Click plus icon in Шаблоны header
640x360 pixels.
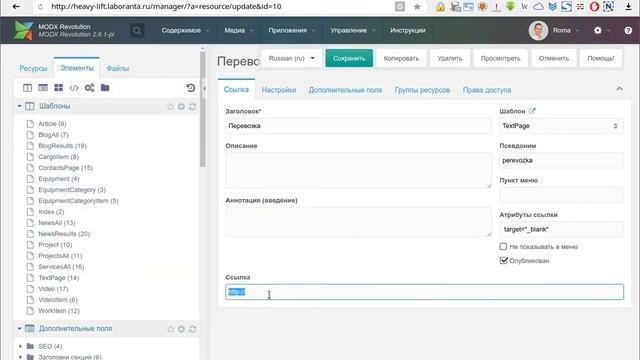click(x=181, y=107)
